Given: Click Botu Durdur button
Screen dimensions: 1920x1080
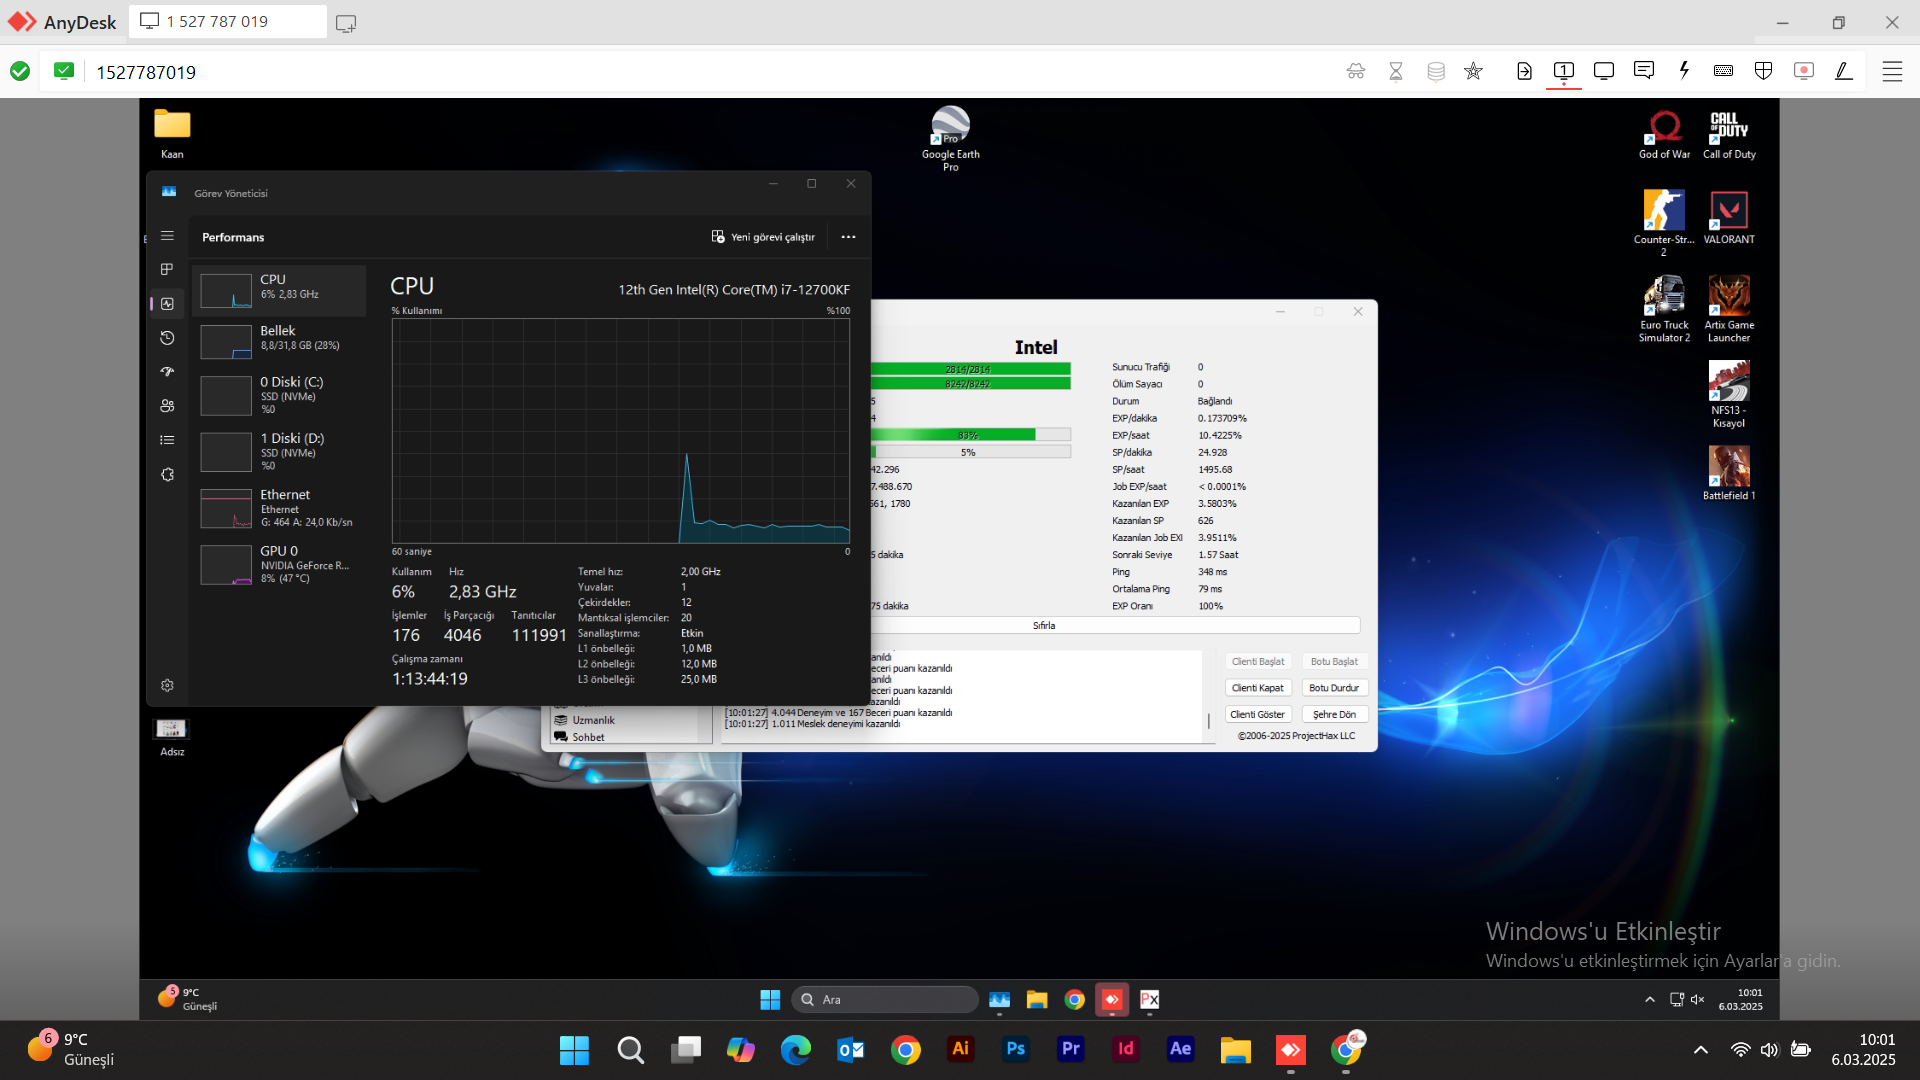Looking at the screenshot, I should pos(1334,688).
